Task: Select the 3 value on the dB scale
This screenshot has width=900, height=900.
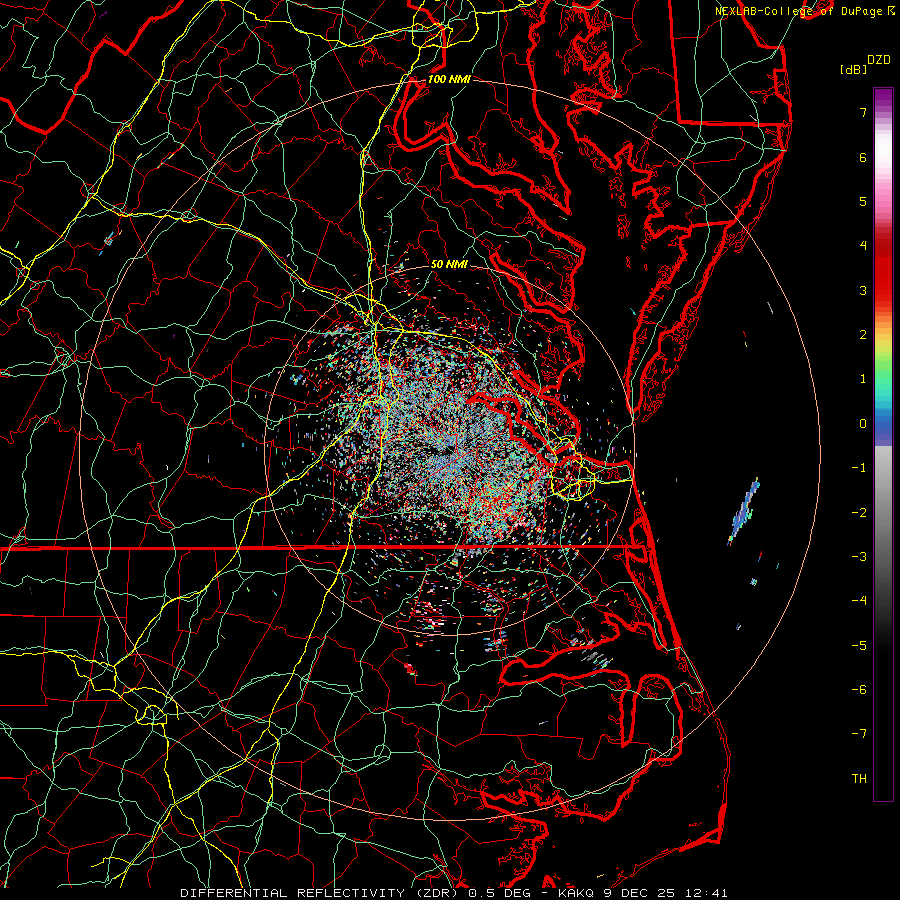Action: (x=863, y=290)
